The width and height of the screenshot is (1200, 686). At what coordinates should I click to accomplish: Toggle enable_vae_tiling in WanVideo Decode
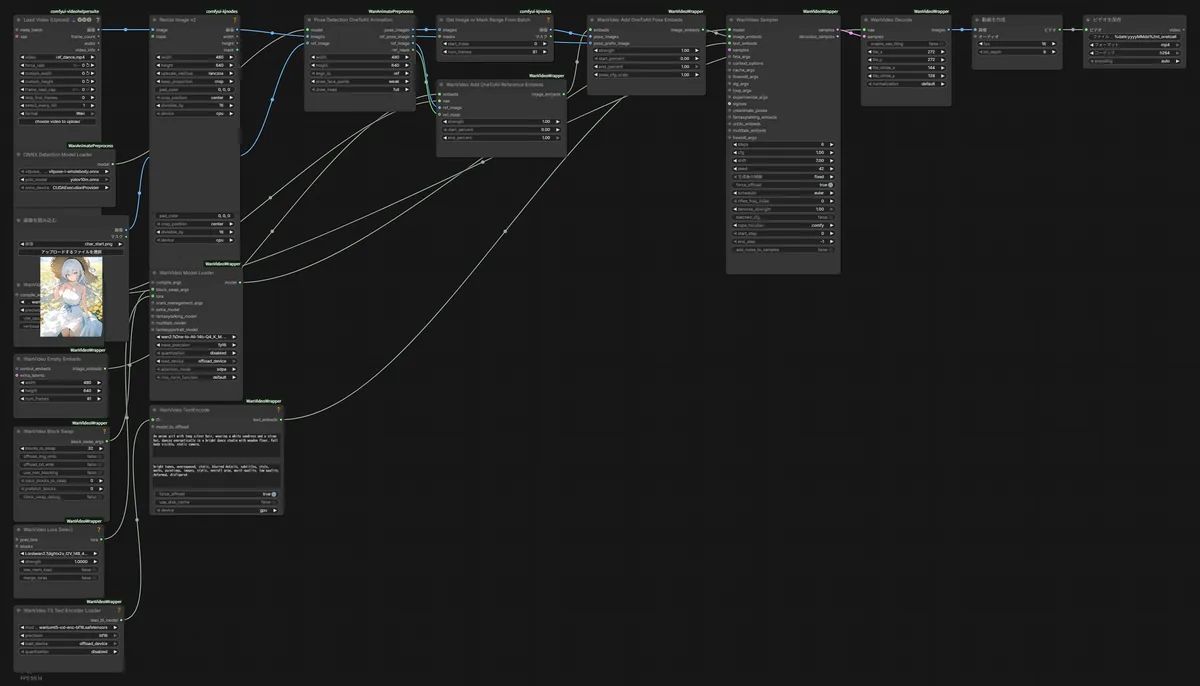pyautogui.click(x=907, y=44)
